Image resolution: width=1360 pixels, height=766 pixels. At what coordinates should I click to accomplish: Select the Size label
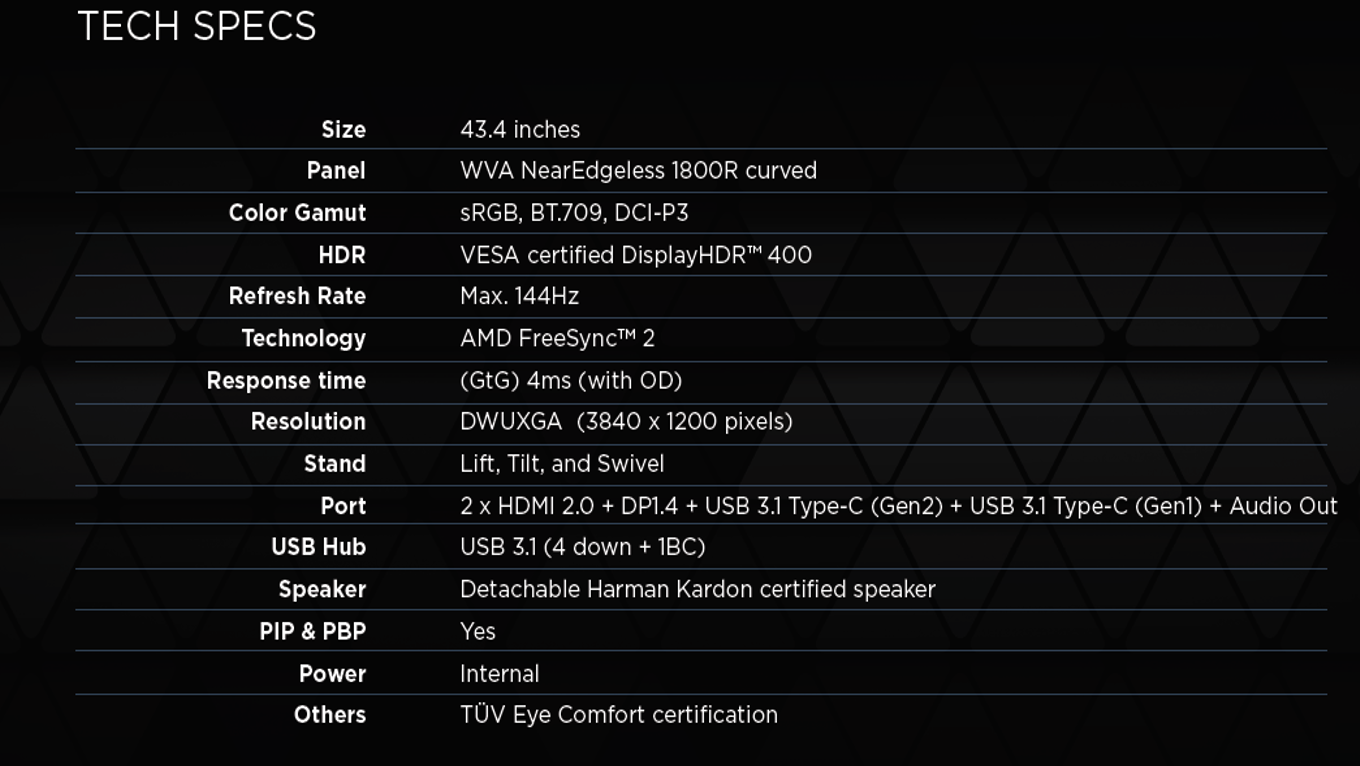[343, 130]
